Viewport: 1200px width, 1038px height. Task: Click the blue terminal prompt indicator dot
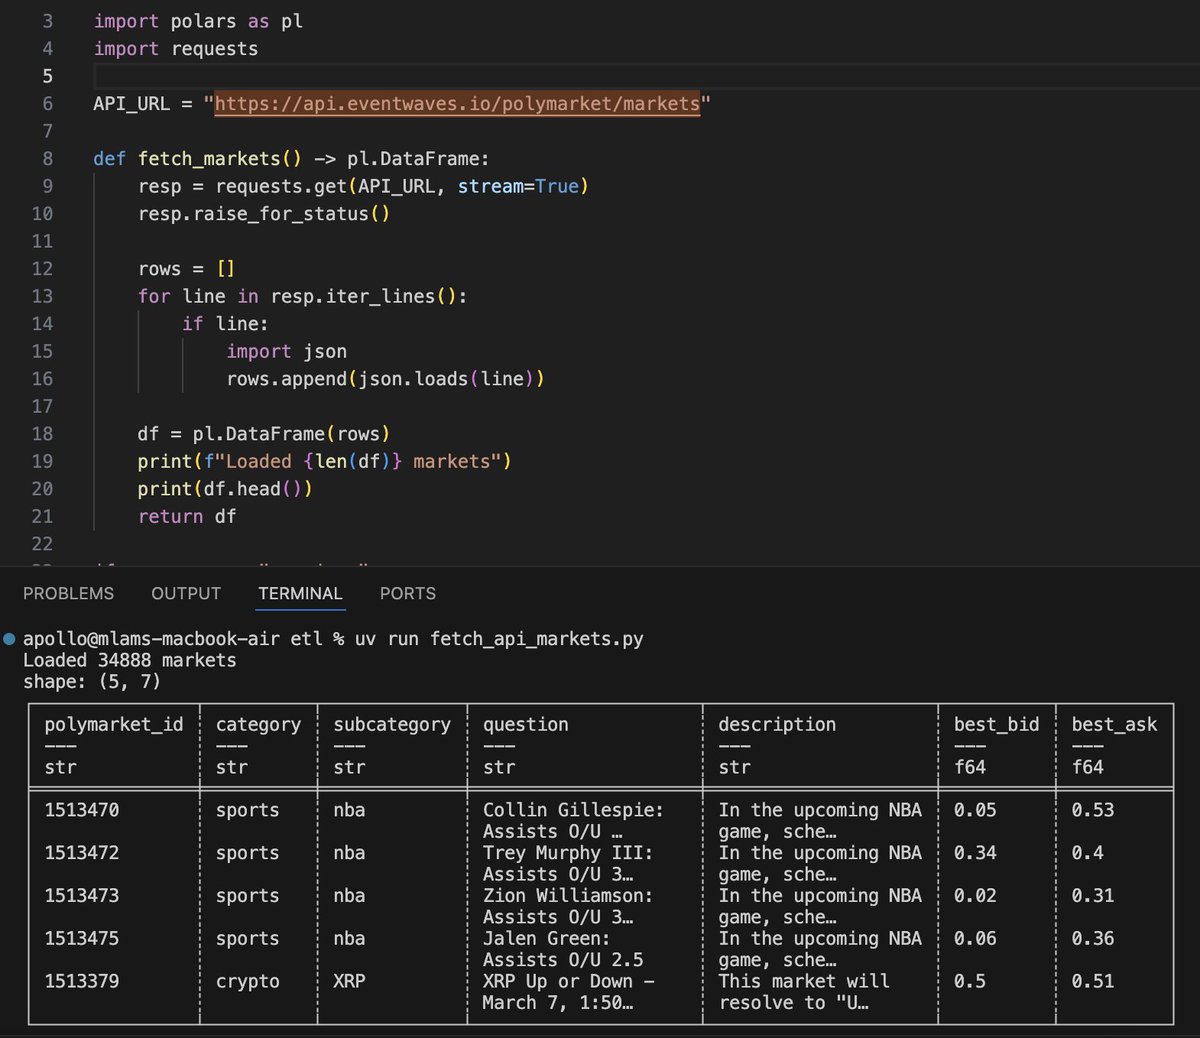pos(9,638)
